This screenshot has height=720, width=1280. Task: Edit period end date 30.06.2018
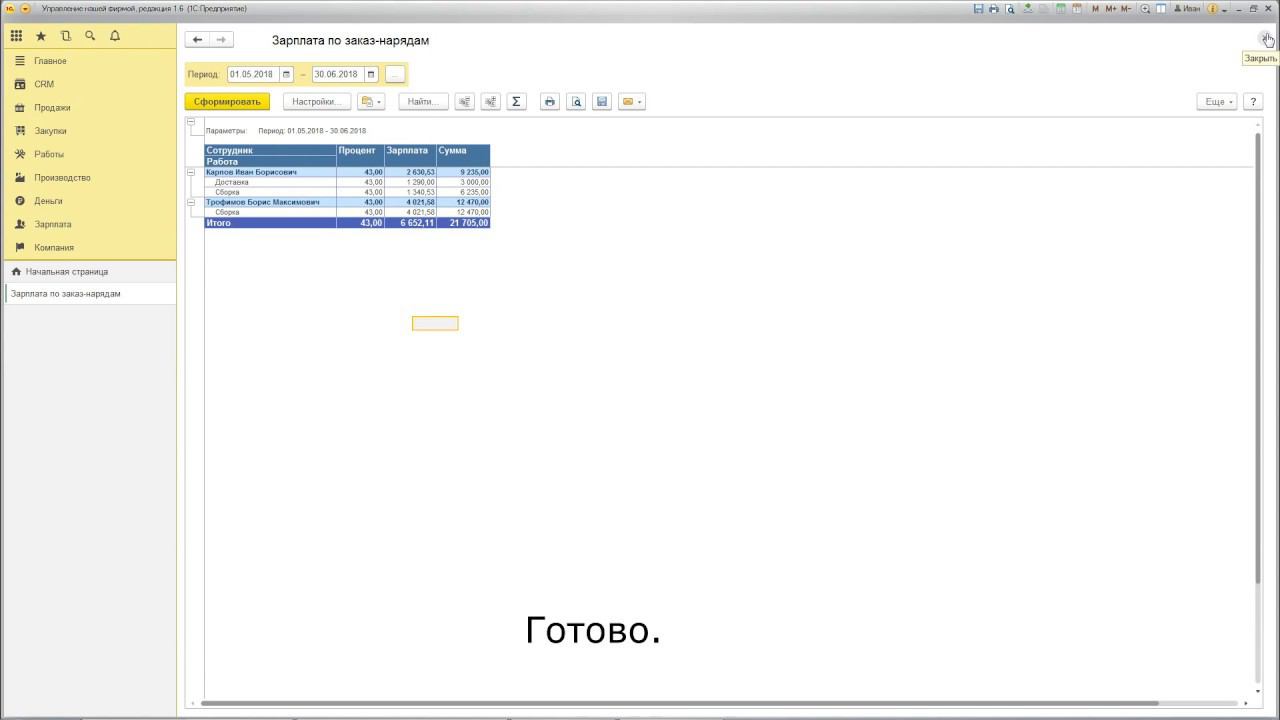point(337,74)
